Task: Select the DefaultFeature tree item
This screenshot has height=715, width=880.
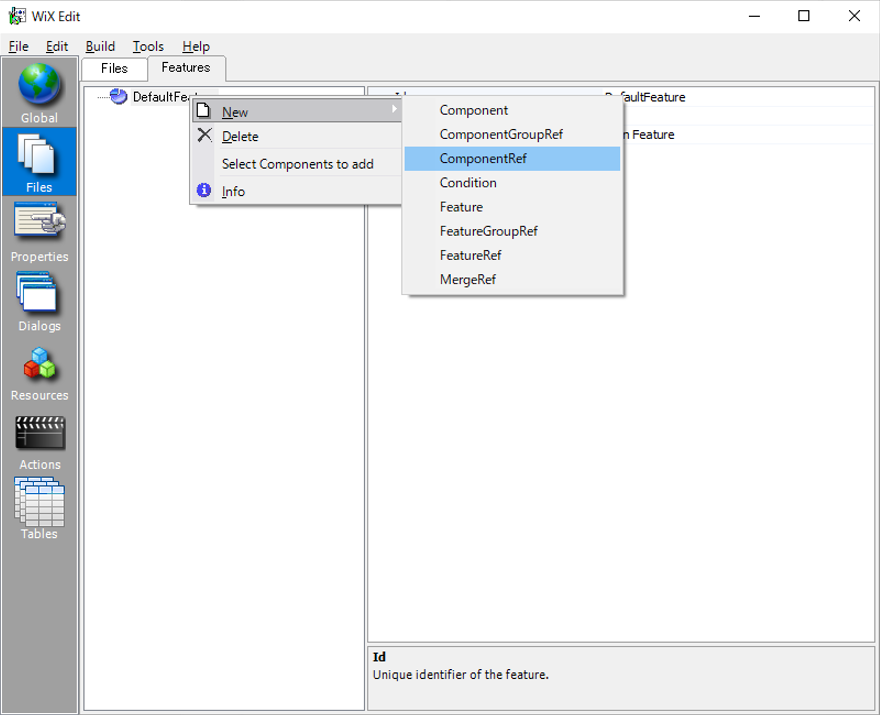Action: pos(162,97)
